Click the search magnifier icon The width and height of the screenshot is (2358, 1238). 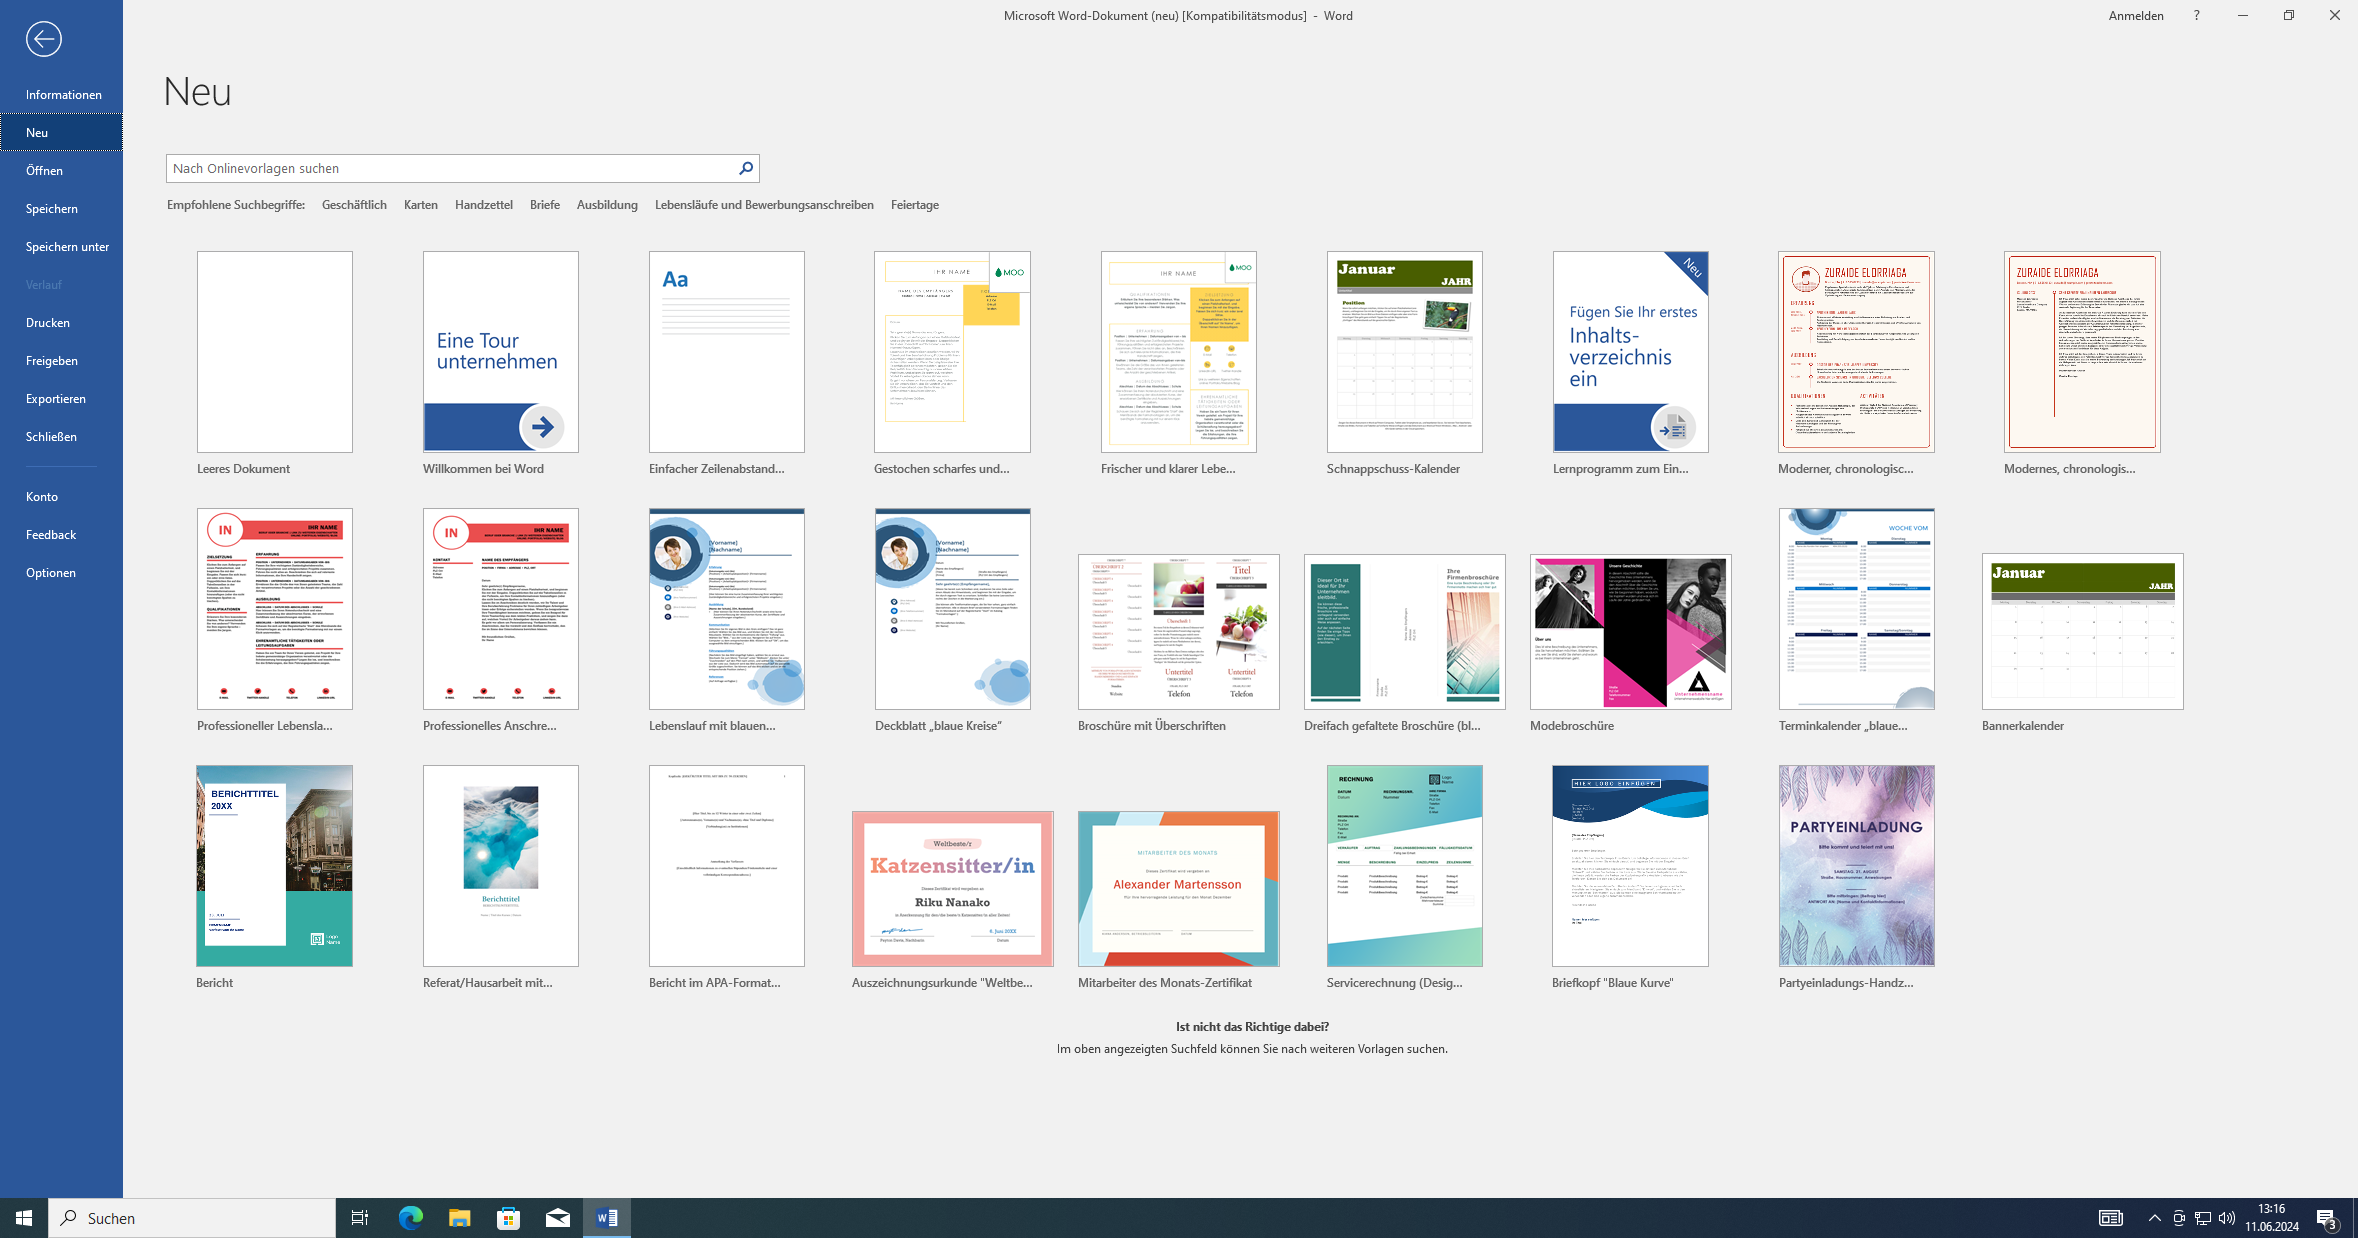746,168
